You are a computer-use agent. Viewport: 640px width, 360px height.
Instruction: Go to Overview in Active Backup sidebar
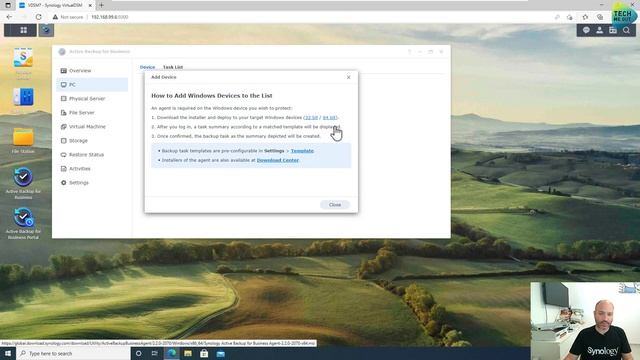coord(92,71)
